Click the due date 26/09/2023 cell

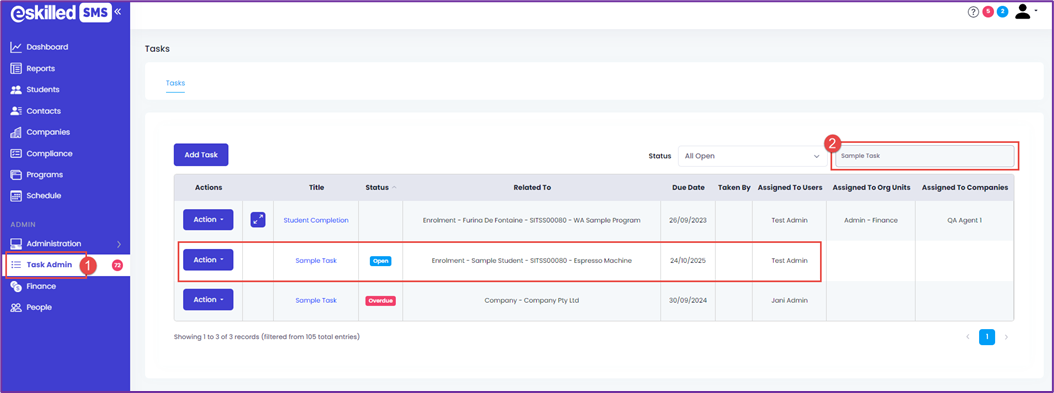click(x=688, y=220)
